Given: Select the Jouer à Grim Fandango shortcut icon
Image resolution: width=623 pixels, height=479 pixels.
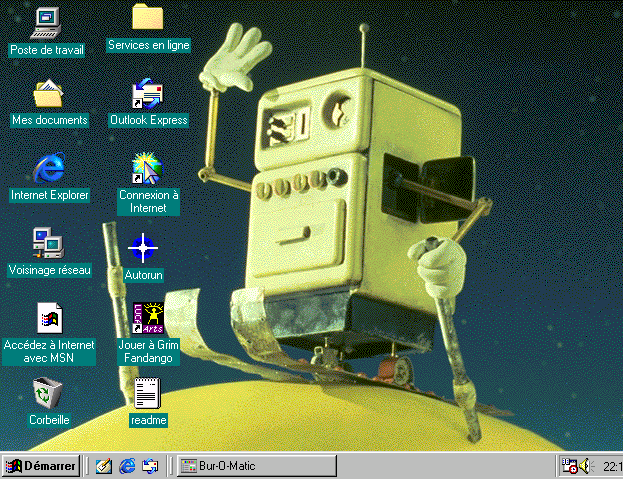Looking at the screenshot, I should click(x=148, y=318).
